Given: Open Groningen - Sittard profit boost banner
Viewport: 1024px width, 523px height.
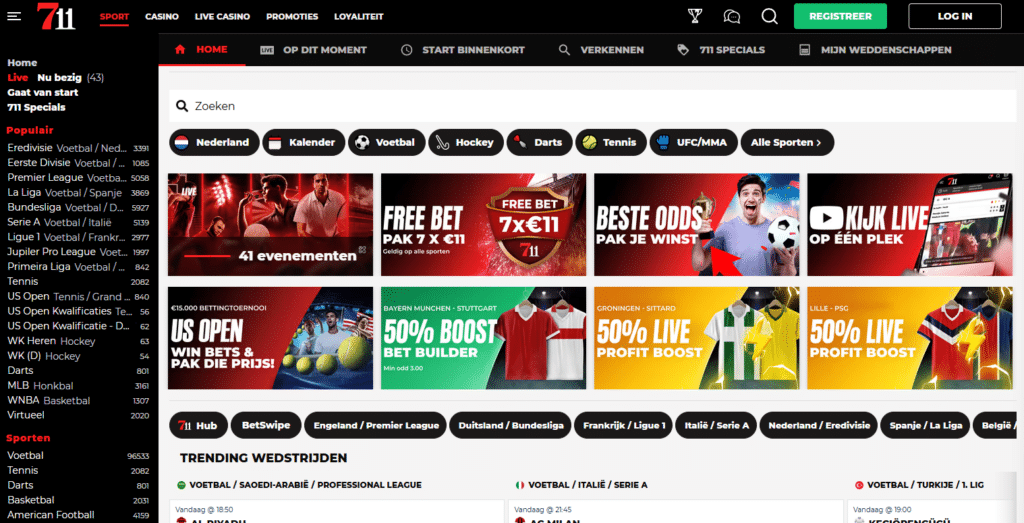Looking at the screenshot, I should [x=697, y=338].
